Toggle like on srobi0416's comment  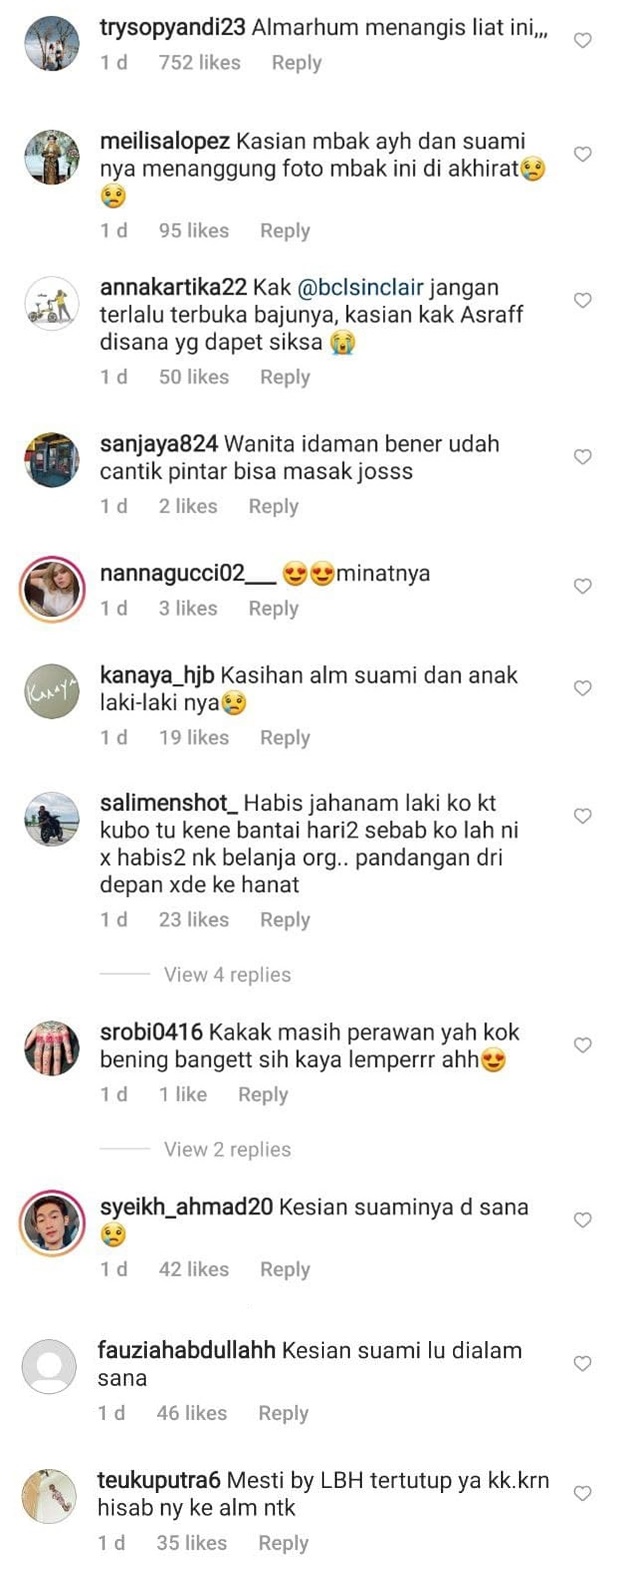click(x=583, y=1045)
